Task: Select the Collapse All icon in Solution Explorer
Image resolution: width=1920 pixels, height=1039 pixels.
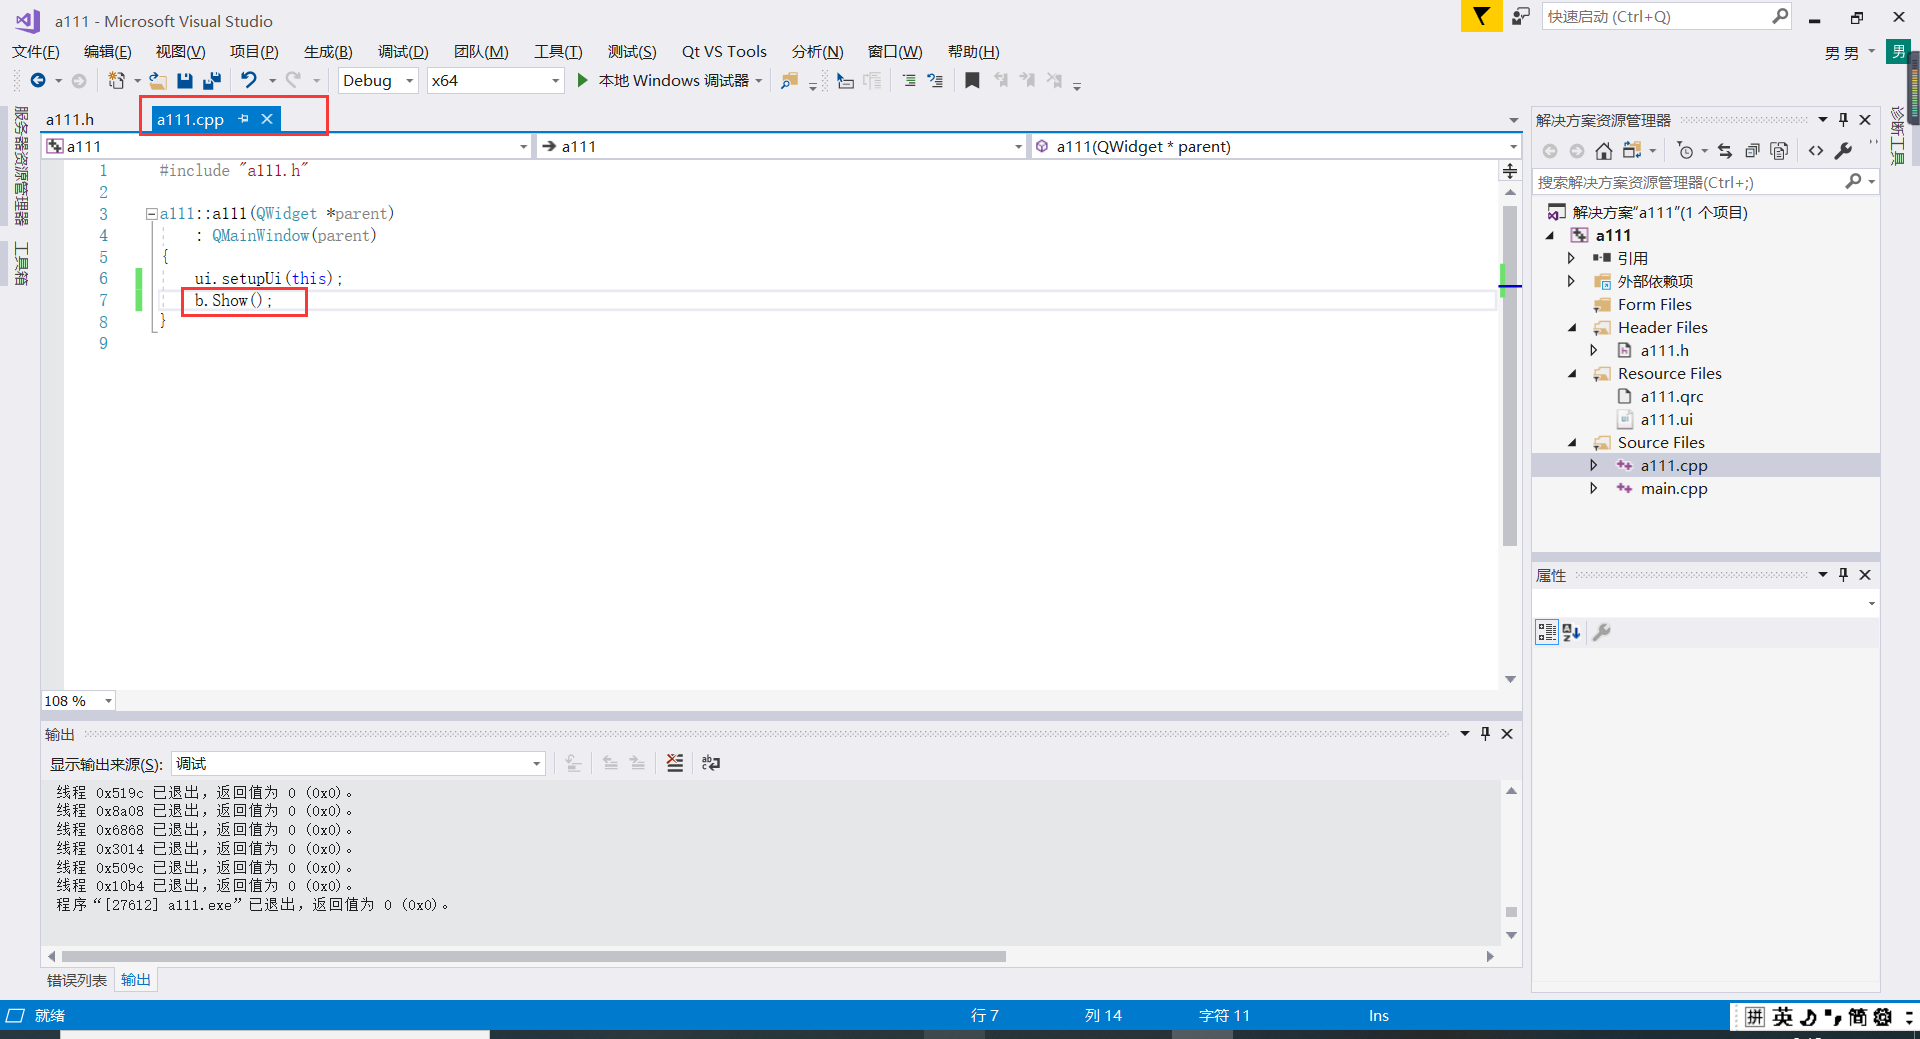Action: tap(1752, 152)
